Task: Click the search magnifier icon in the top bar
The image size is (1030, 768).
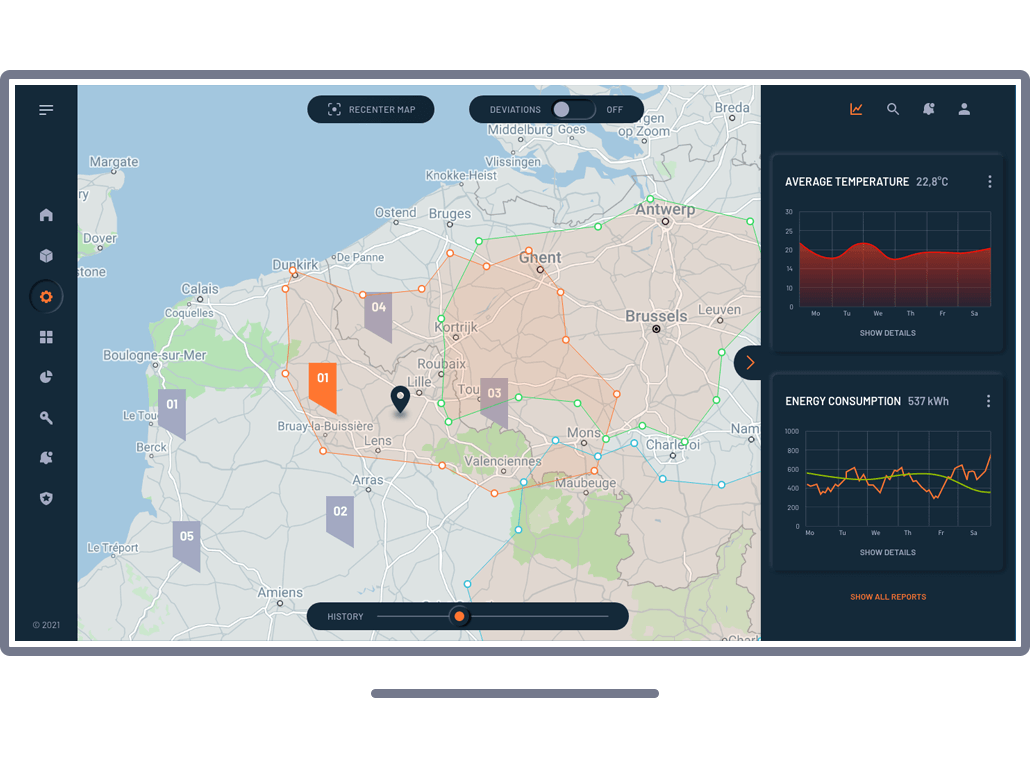Action: (x=893, y=109)
